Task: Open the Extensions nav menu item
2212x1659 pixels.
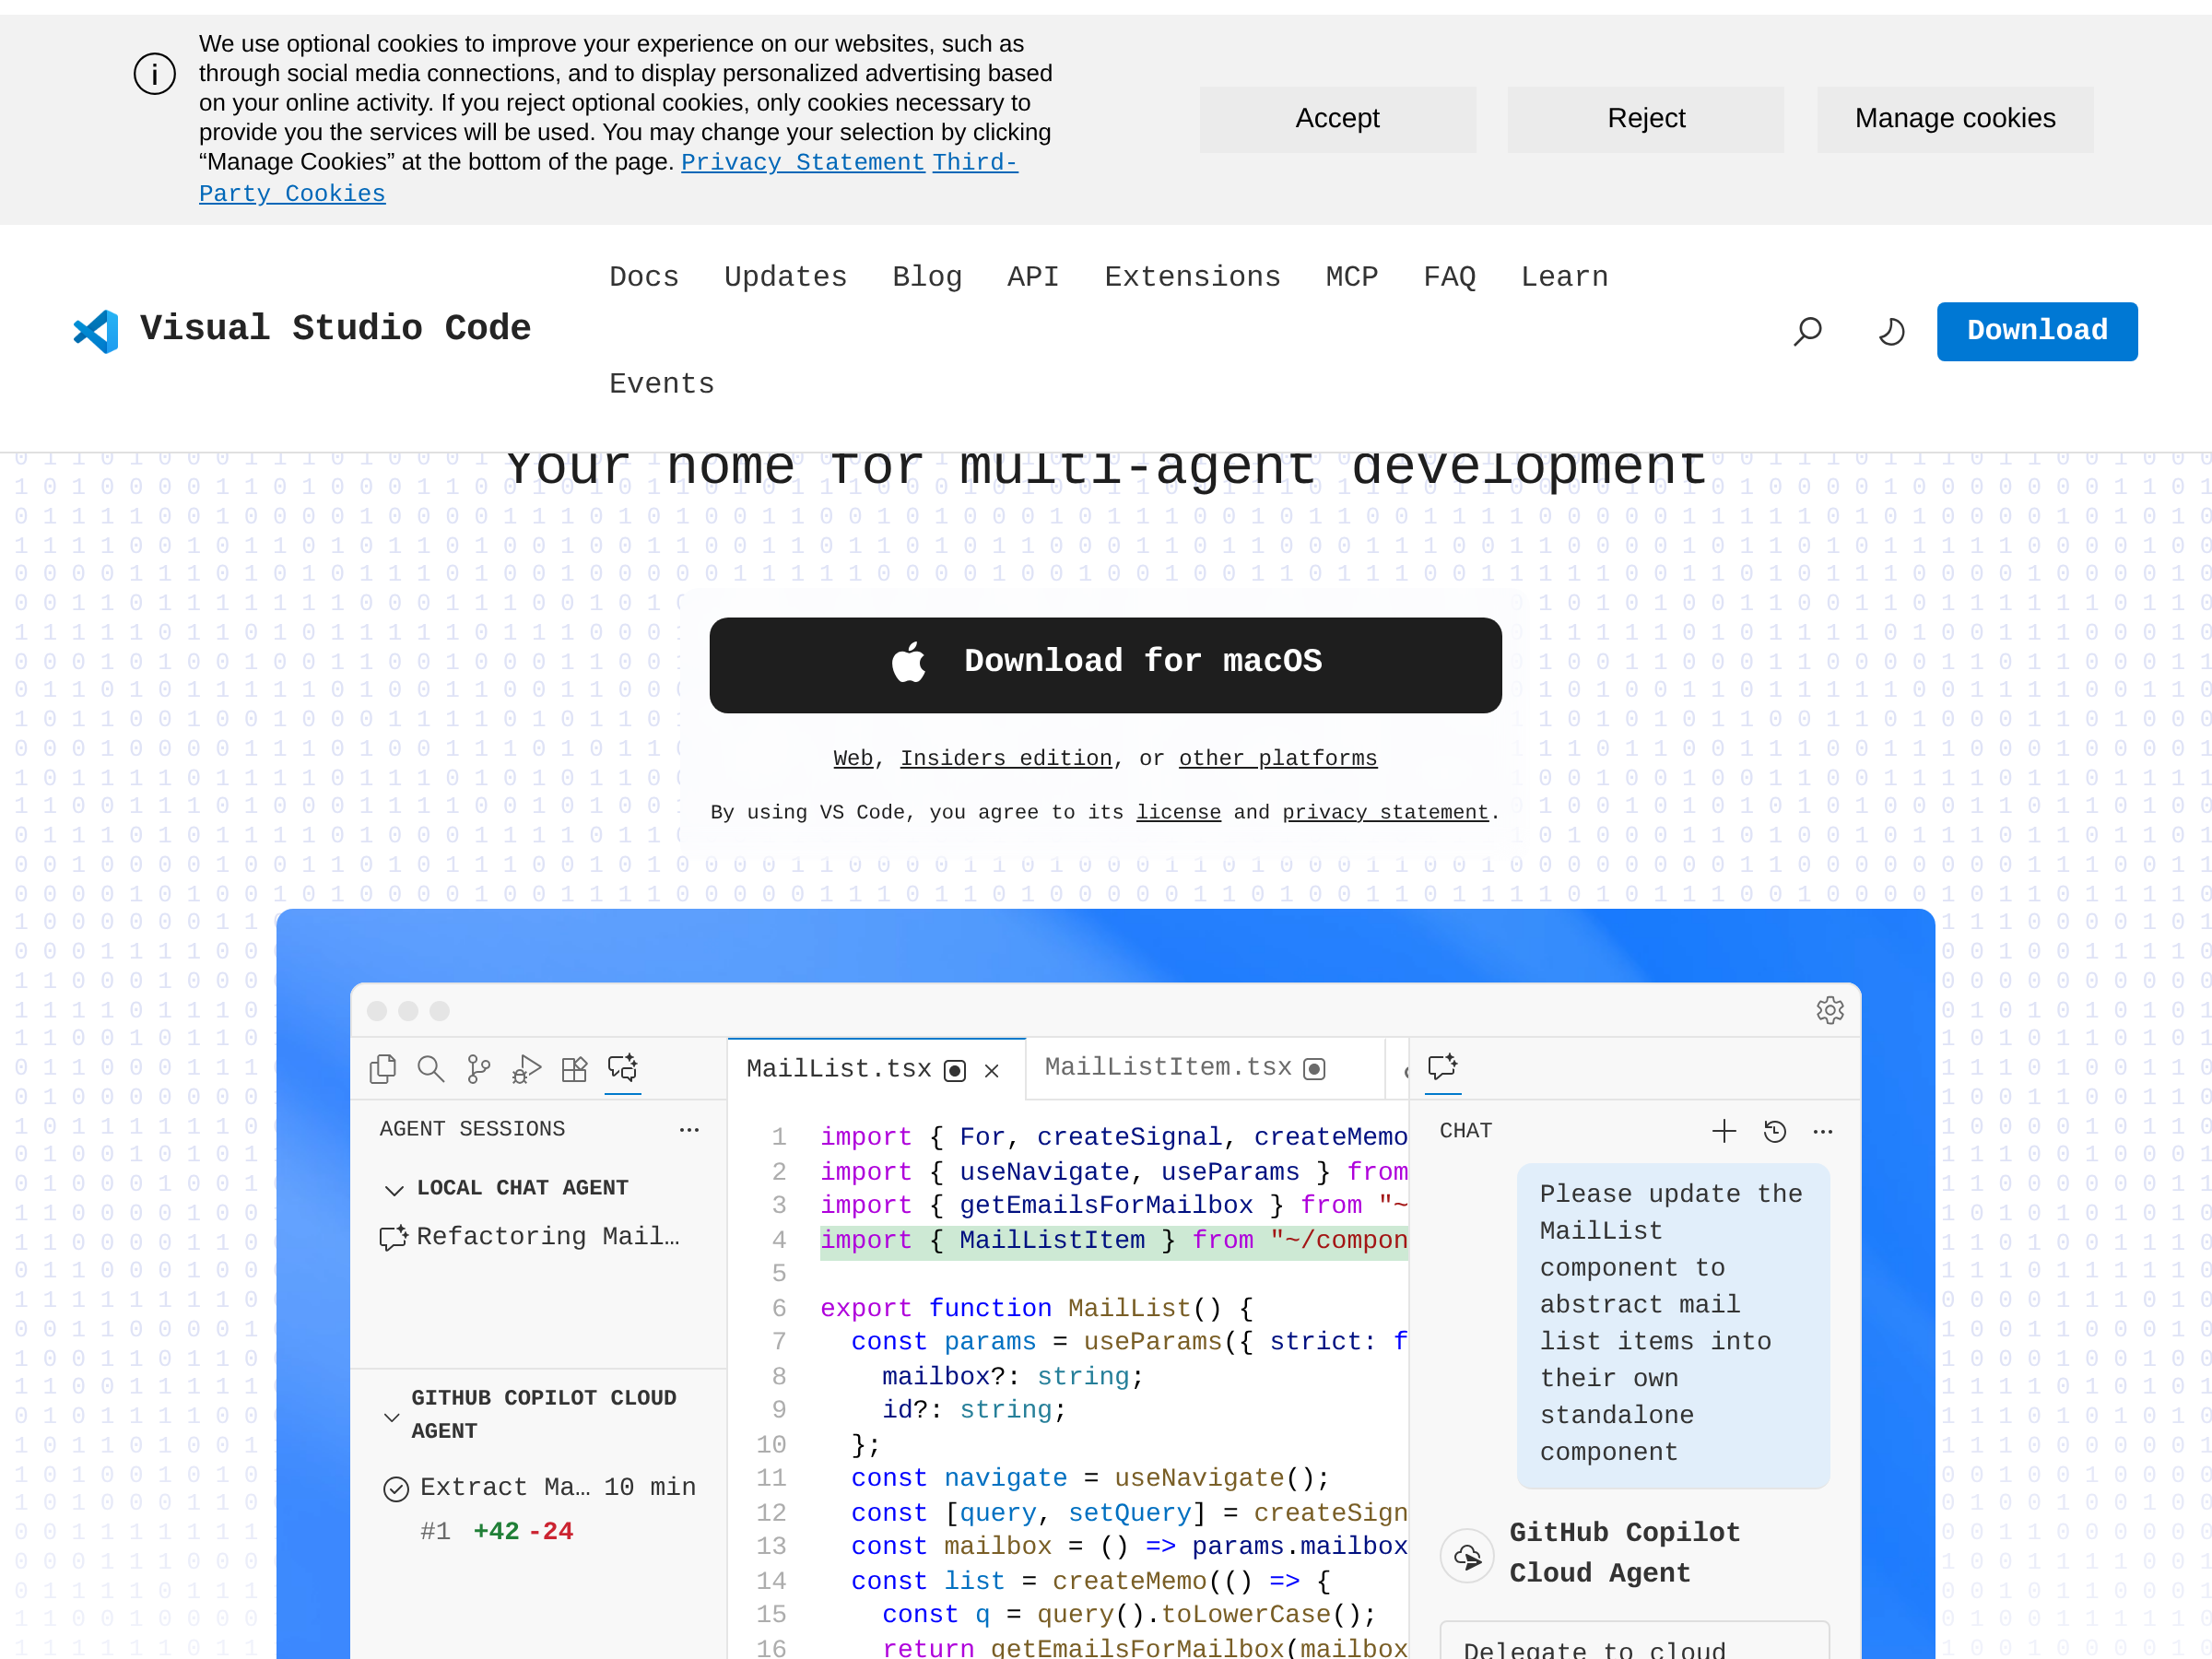Action: (1192, 277)
